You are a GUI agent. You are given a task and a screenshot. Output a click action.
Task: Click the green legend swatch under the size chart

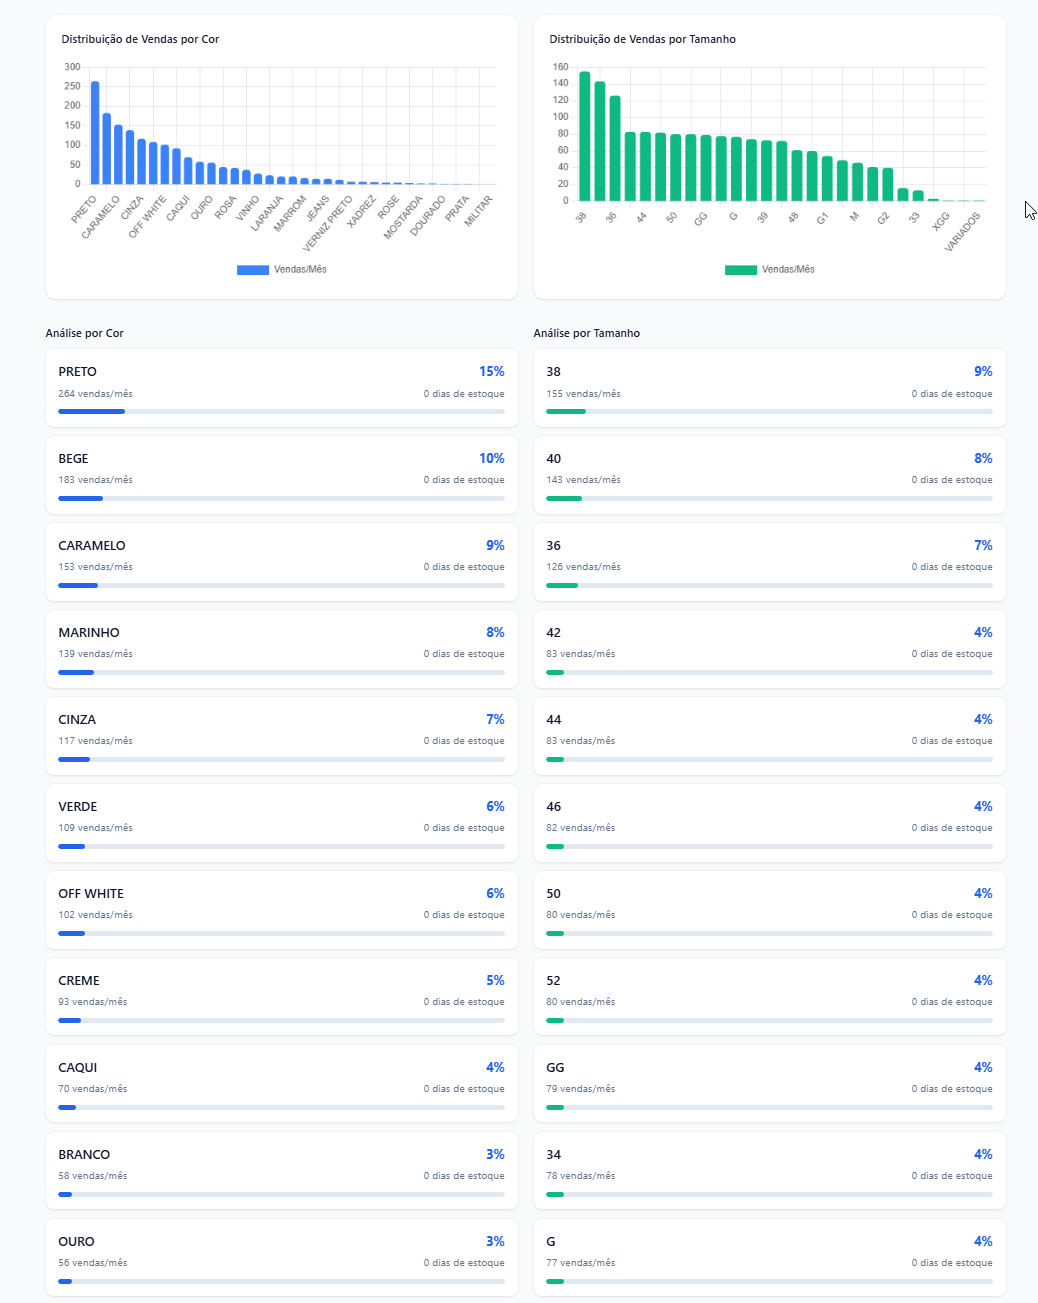point(740,270)
